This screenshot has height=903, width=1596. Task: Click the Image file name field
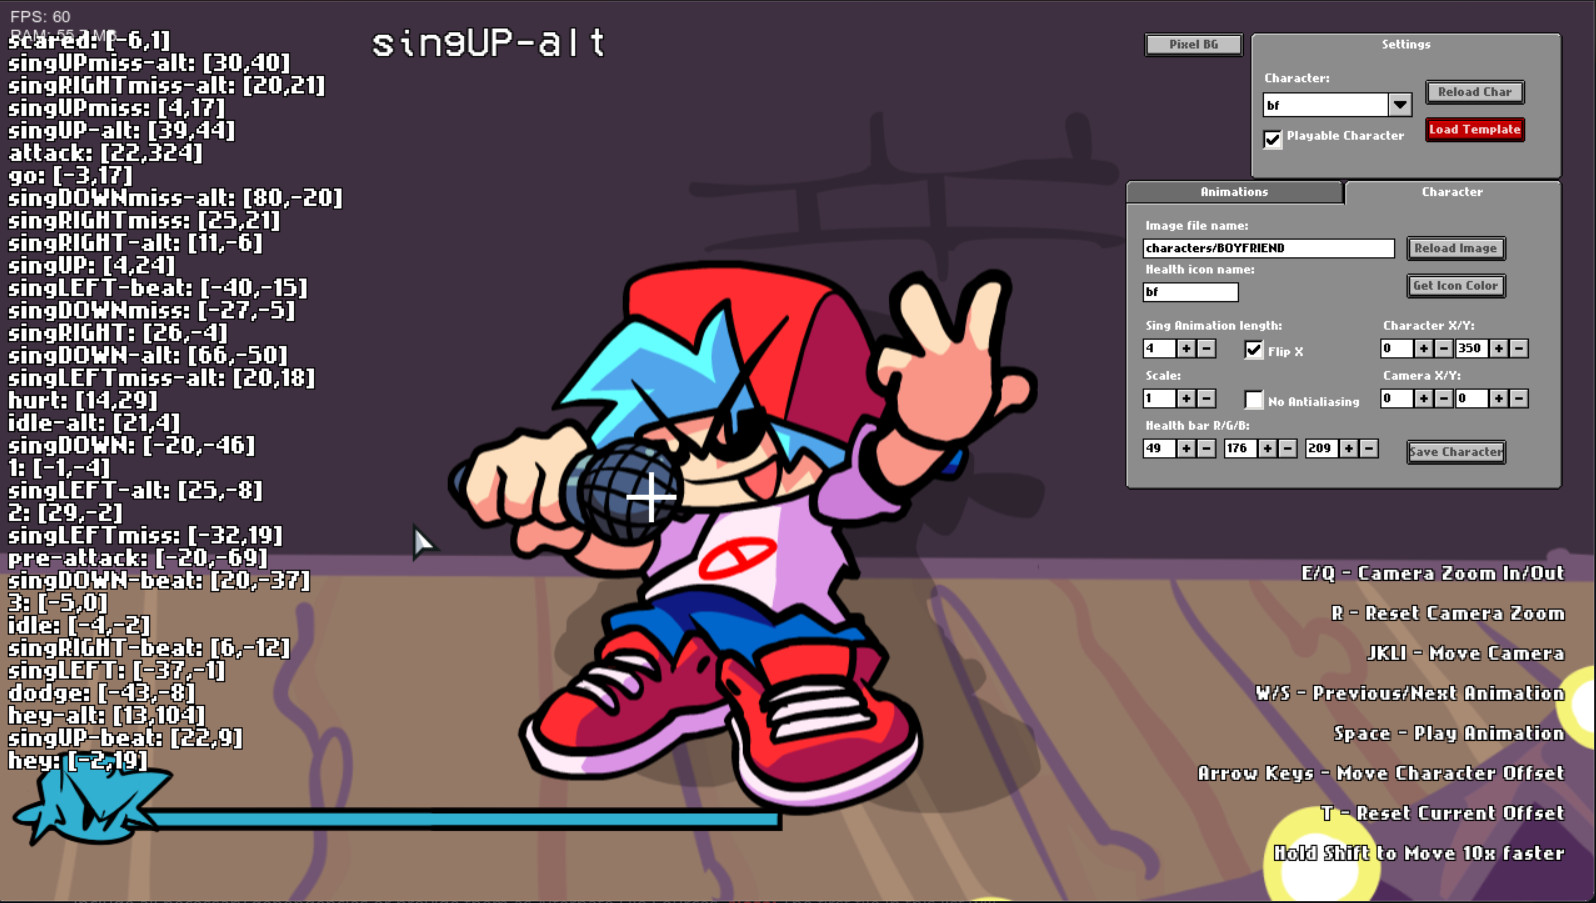tap(1269, 248)
